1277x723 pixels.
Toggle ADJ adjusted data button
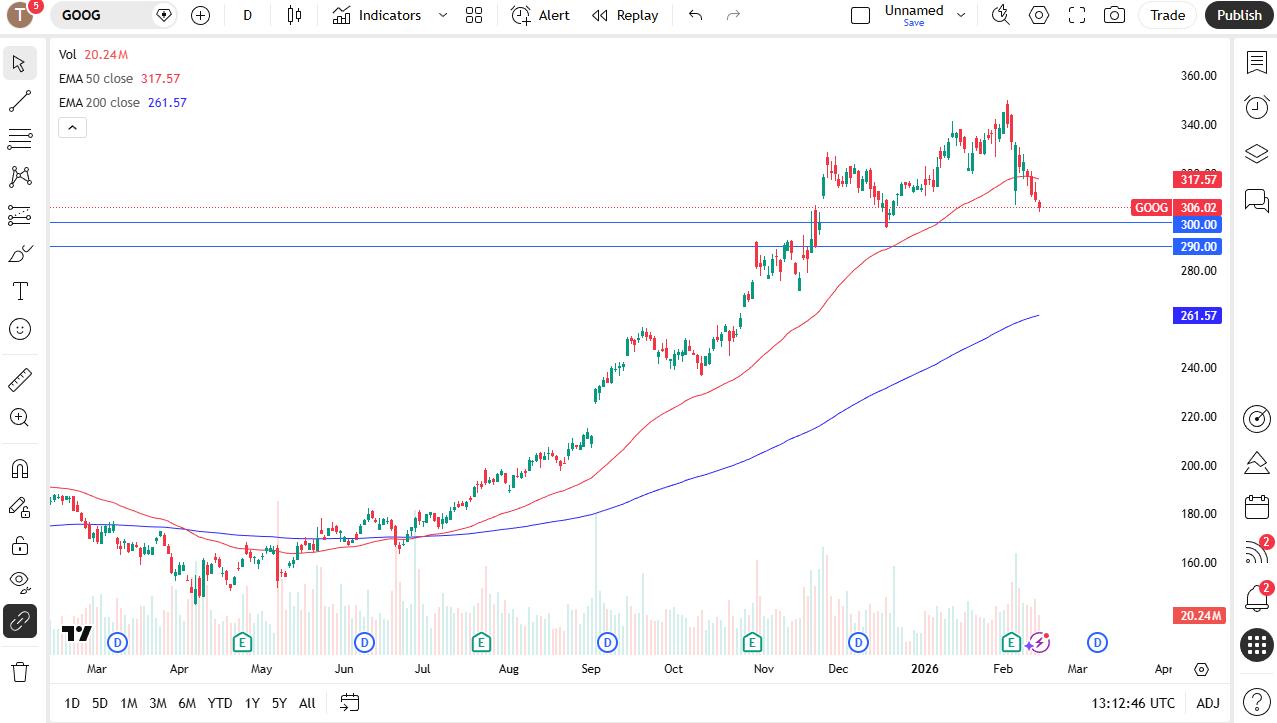tap(1208, 703)
